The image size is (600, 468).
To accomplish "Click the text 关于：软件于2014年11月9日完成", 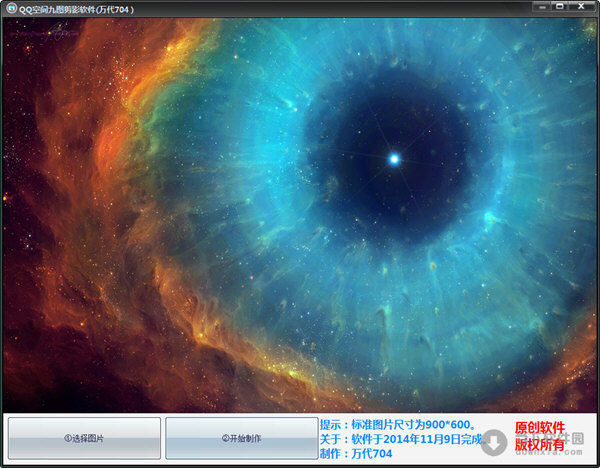I will point(401,439).
